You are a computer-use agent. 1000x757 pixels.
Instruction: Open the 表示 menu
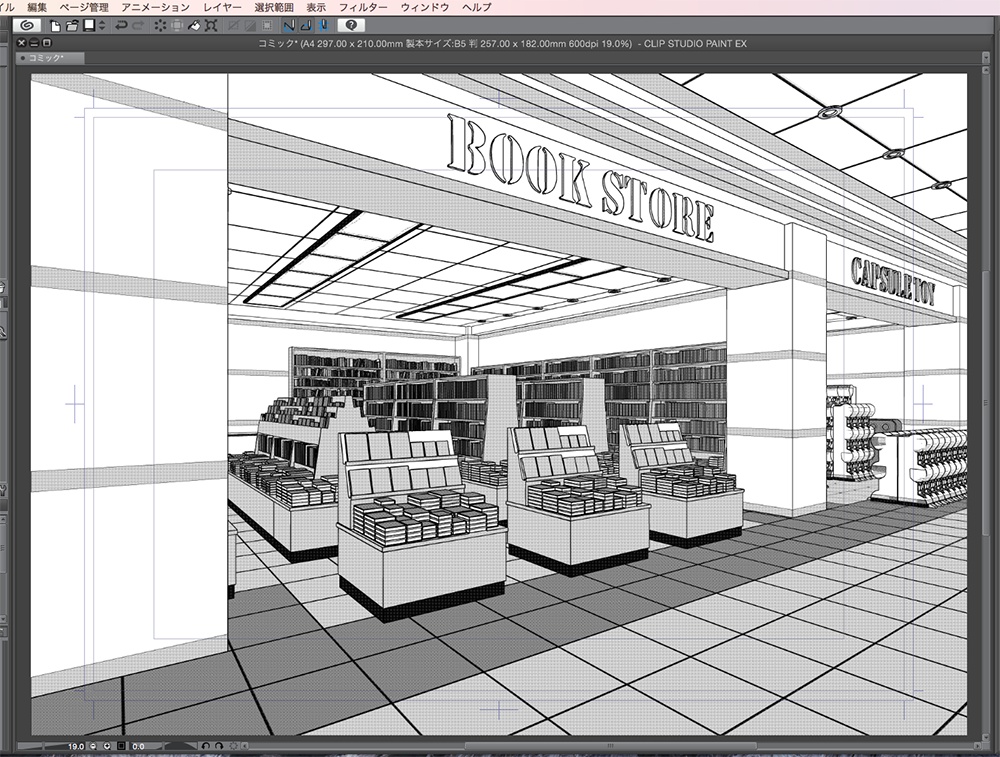pos(316,7)
